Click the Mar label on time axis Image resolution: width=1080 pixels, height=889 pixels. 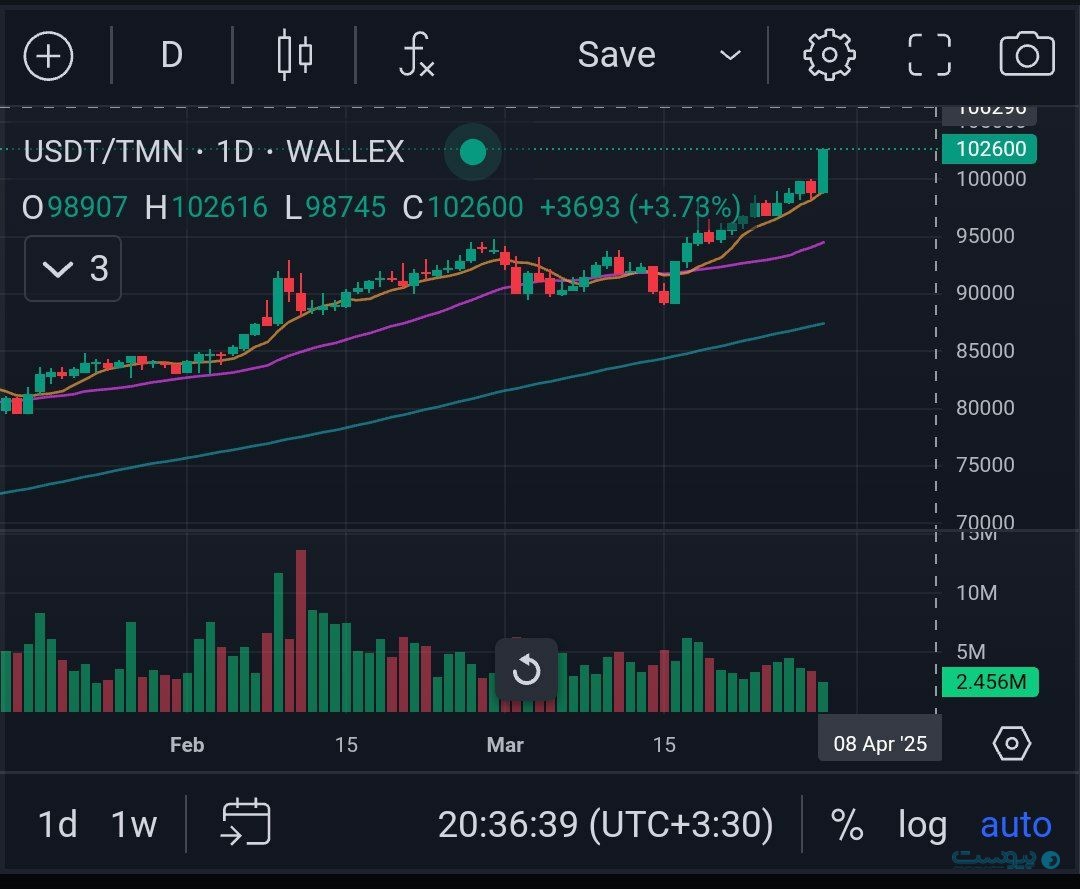point(505,744)
